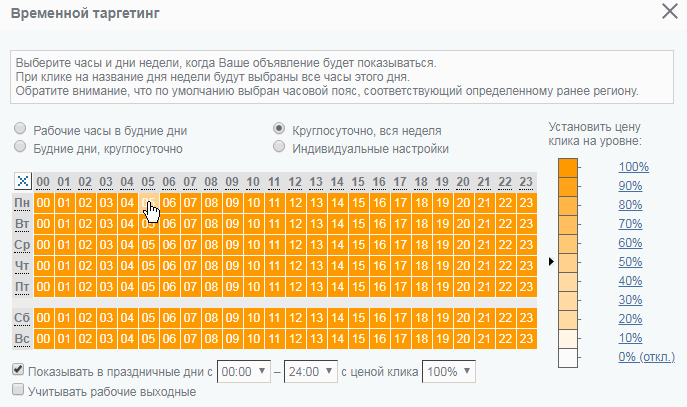
Task: Select all hours for Пн row header
Action: (x=22, y=203)
